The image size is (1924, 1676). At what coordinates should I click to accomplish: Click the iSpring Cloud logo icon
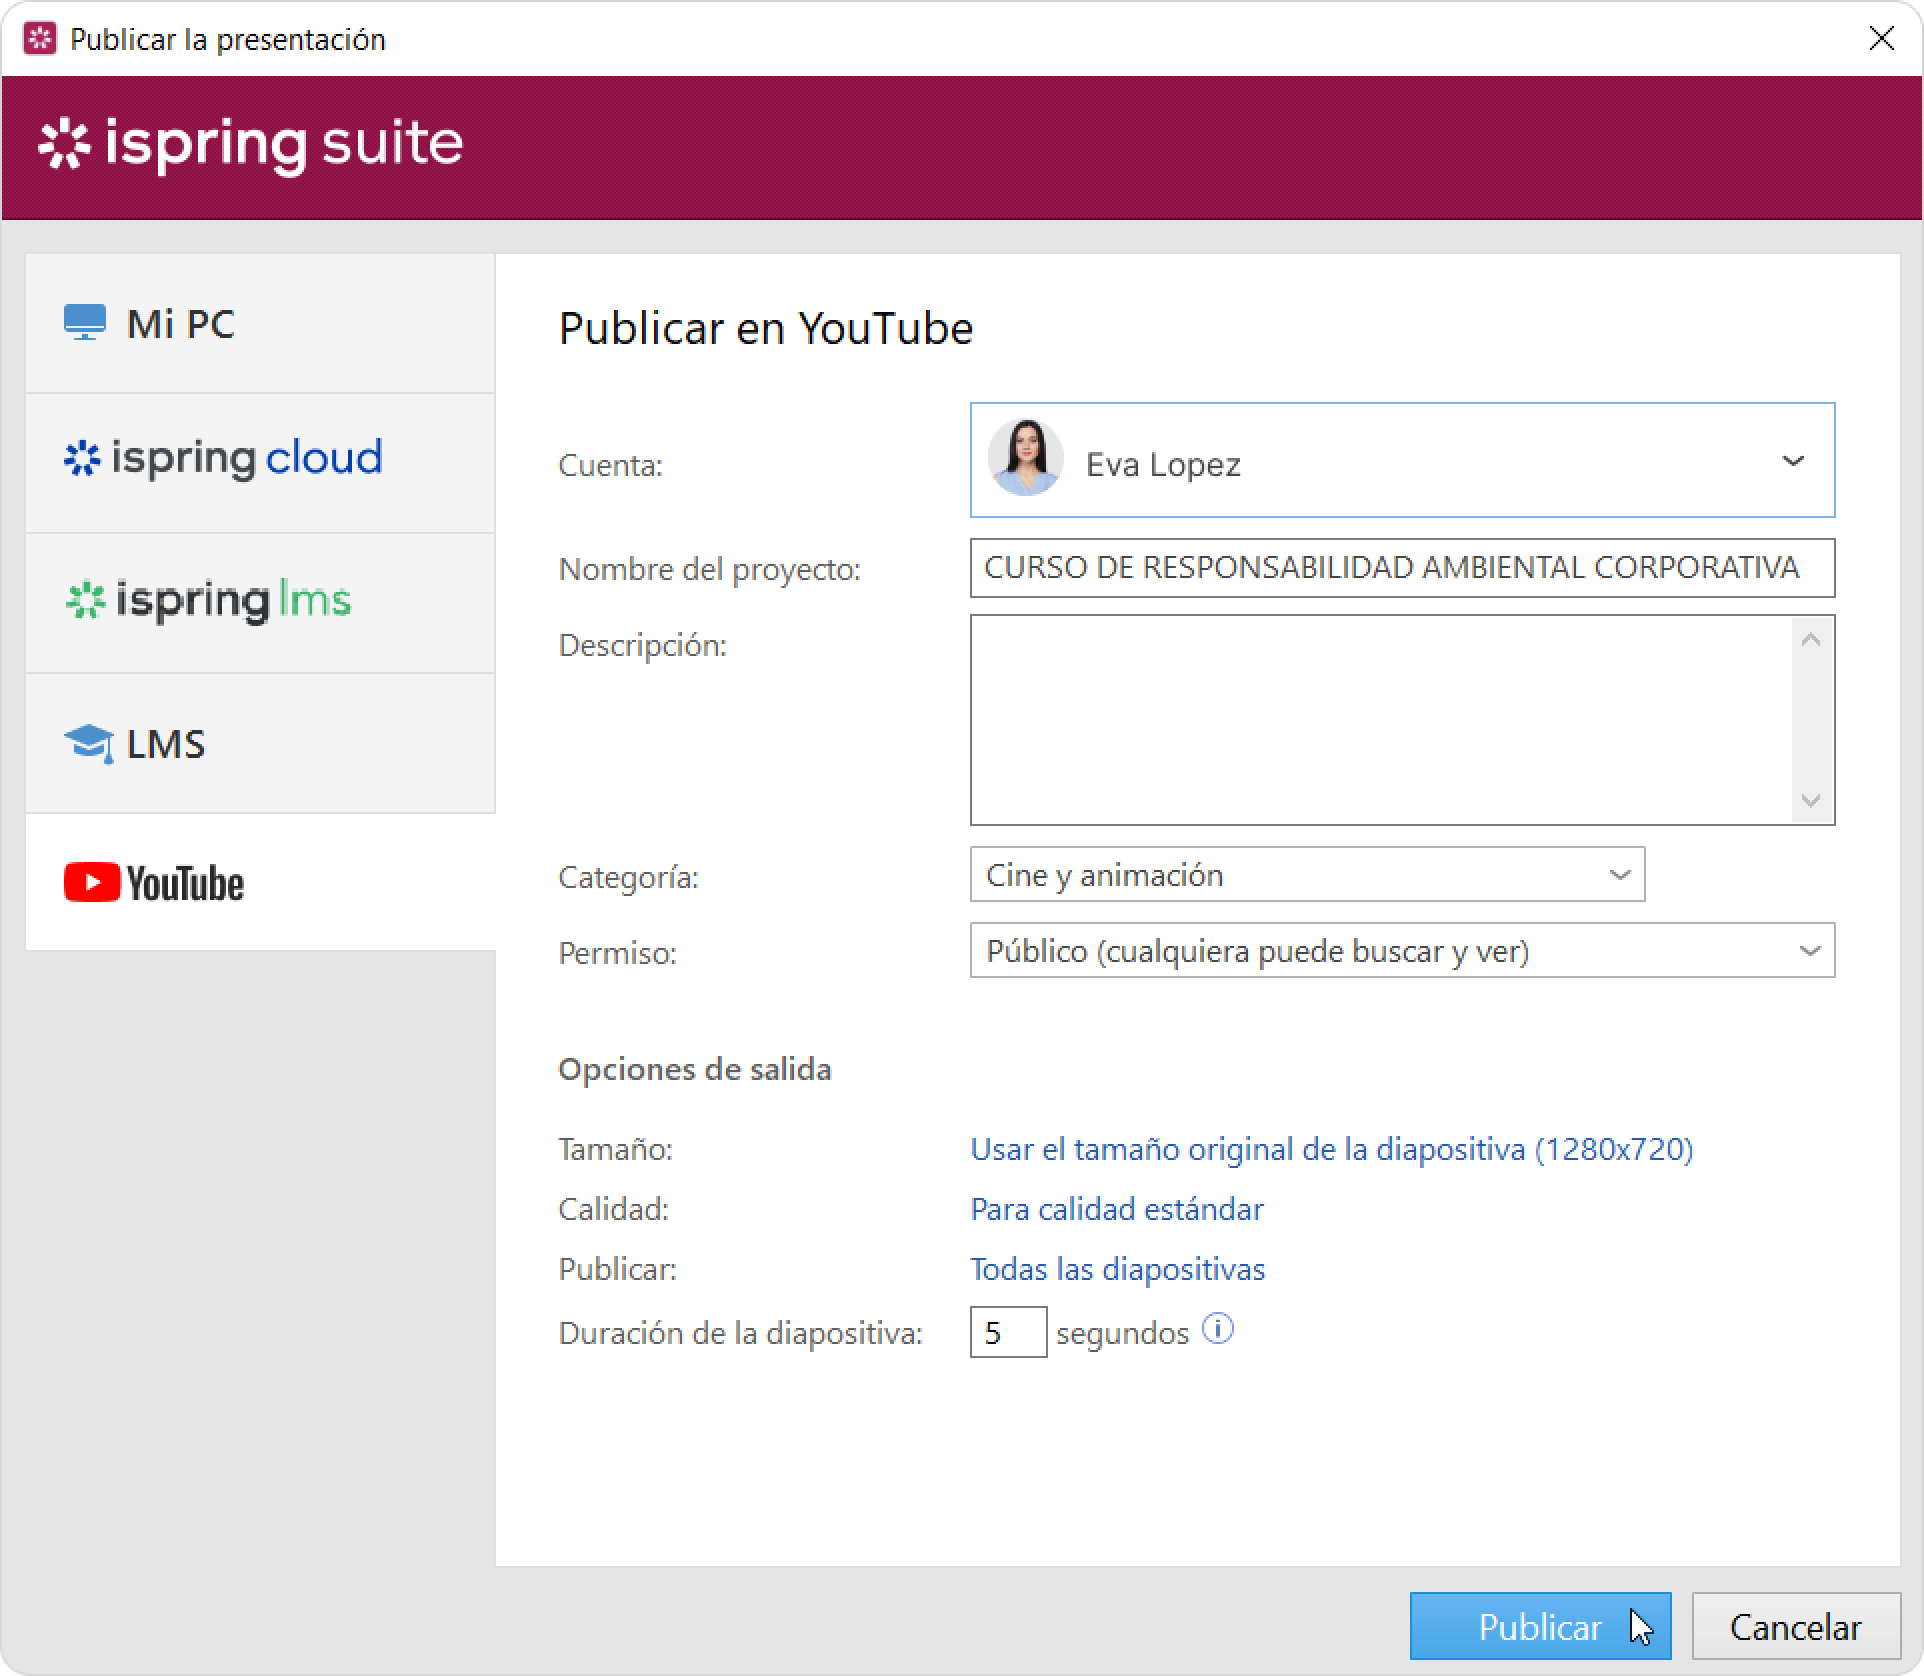[82, 459]
